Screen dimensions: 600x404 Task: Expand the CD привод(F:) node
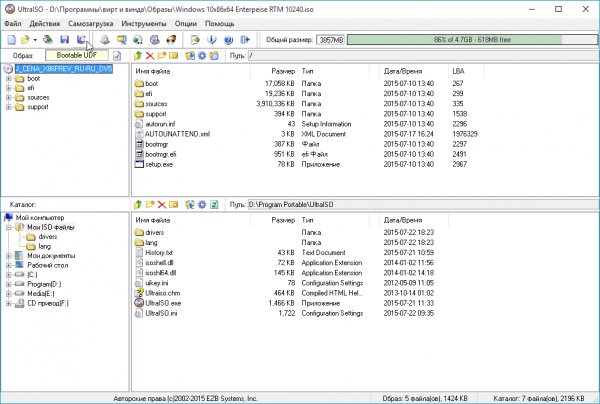(x=8, y=303)
